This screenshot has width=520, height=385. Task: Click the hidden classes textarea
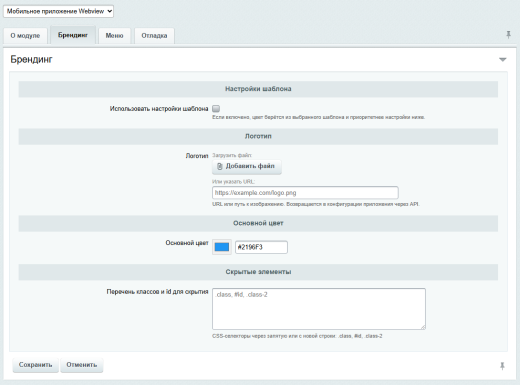pyautogui.click(x=319, y=309)
